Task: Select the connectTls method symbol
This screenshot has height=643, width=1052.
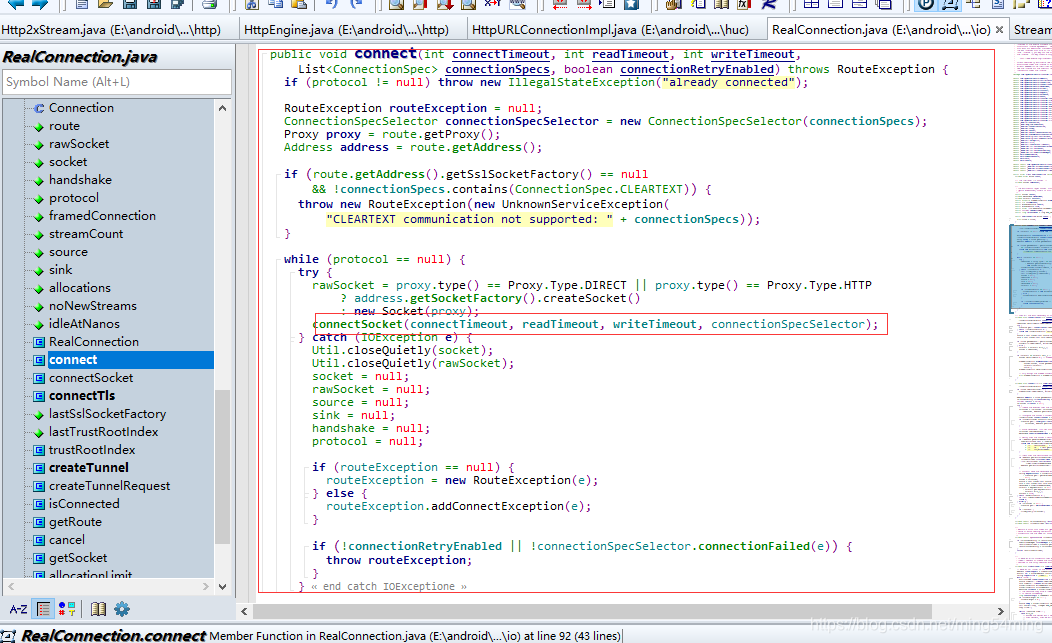Action: (81, 395)
